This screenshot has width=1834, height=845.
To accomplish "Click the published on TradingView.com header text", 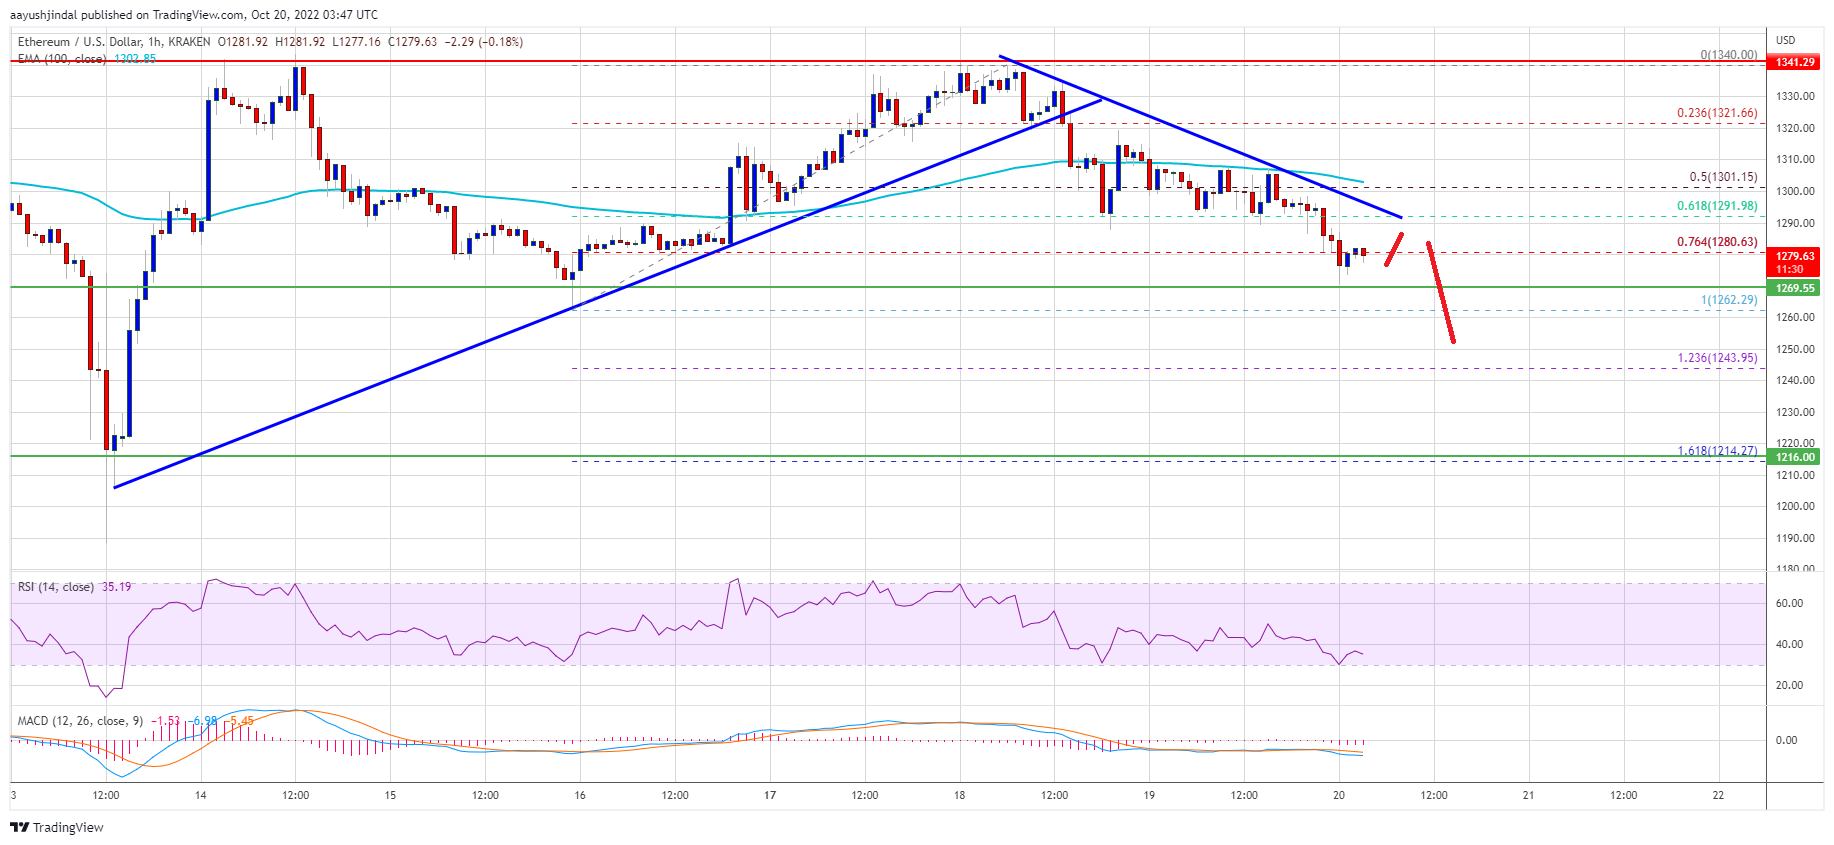I will (194, 14).
